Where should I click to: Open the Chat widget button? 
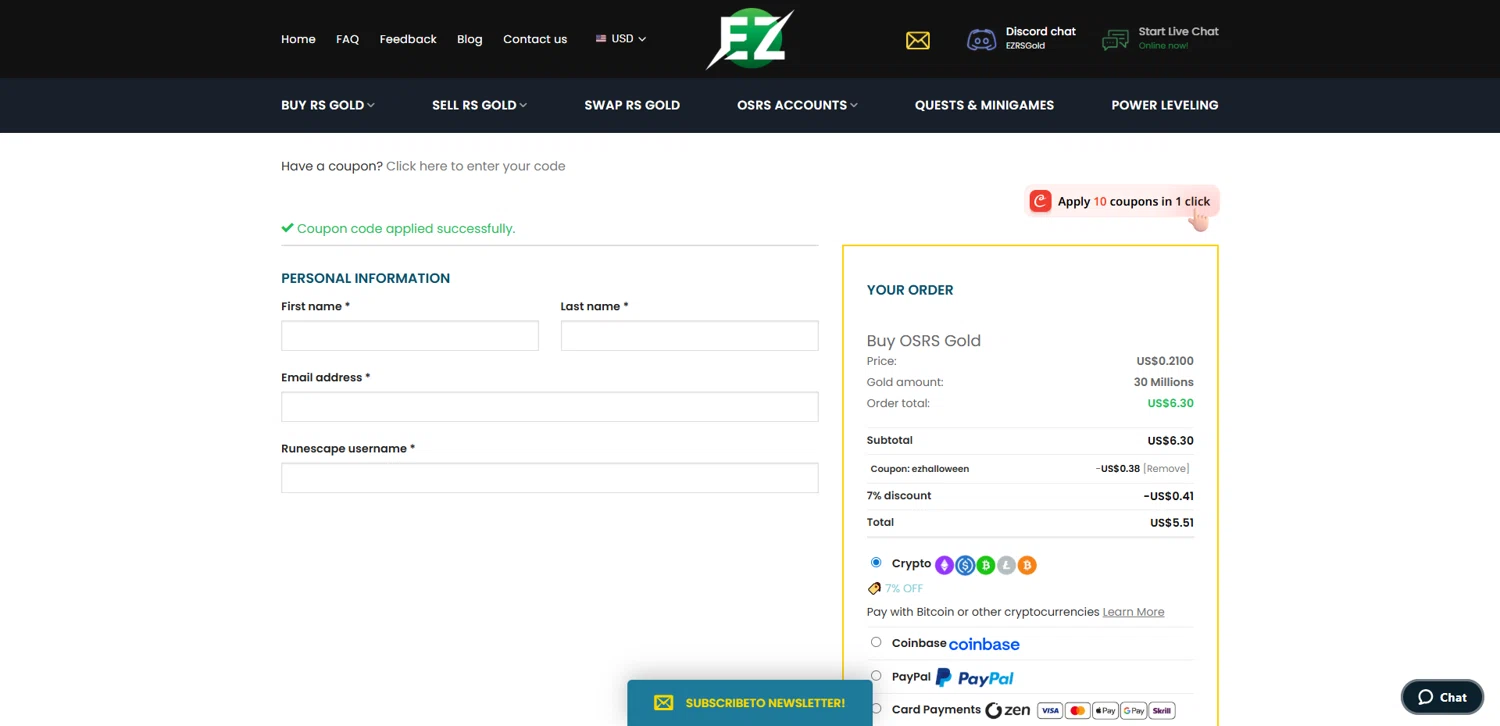pyautogui.click(x=1442, y=697)
